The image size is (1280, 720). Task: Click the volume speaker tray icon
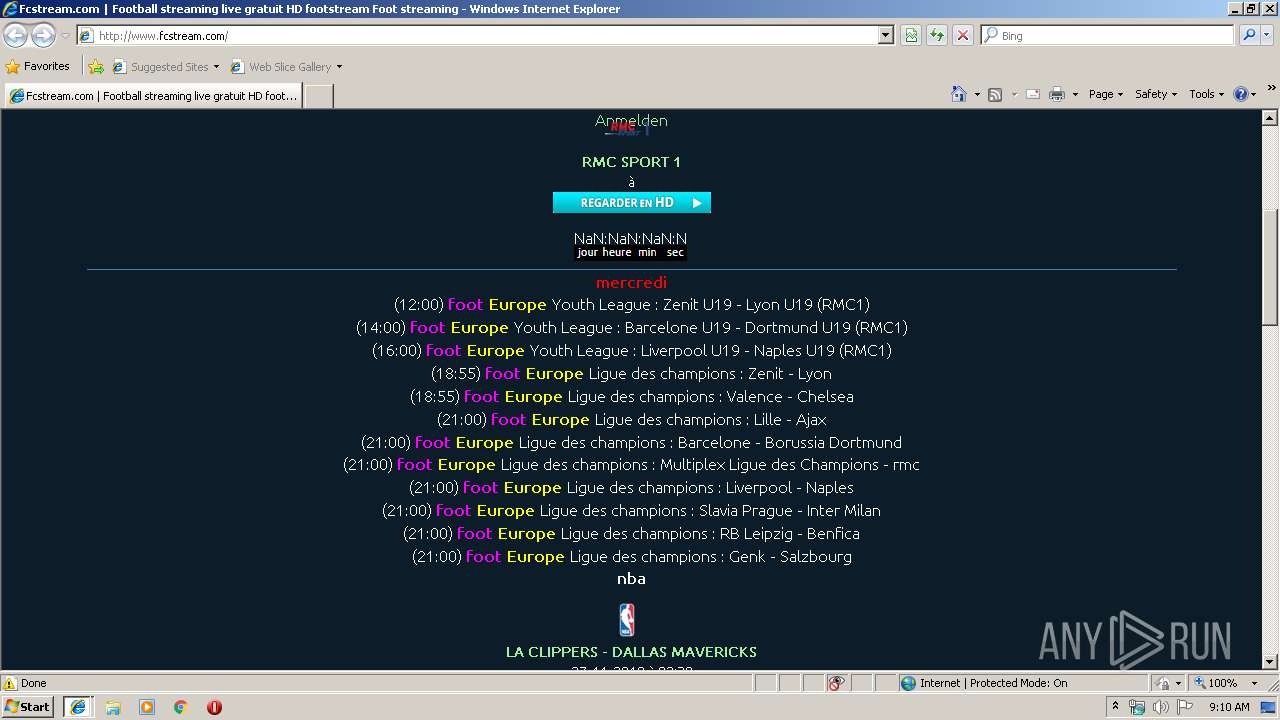point(1161,707)
